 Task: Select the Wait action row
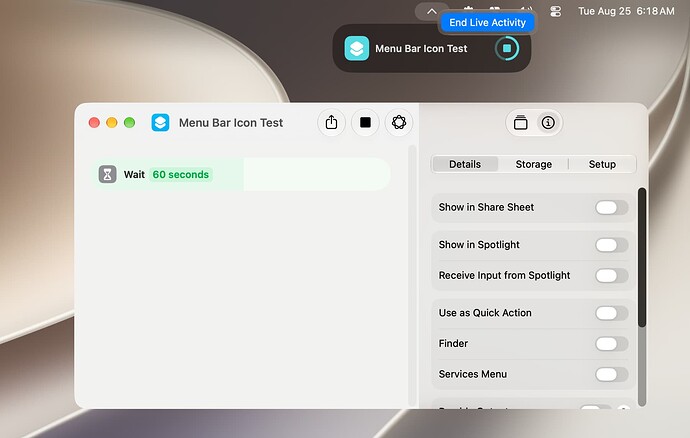pyautogui.click(x=241, y=174)
